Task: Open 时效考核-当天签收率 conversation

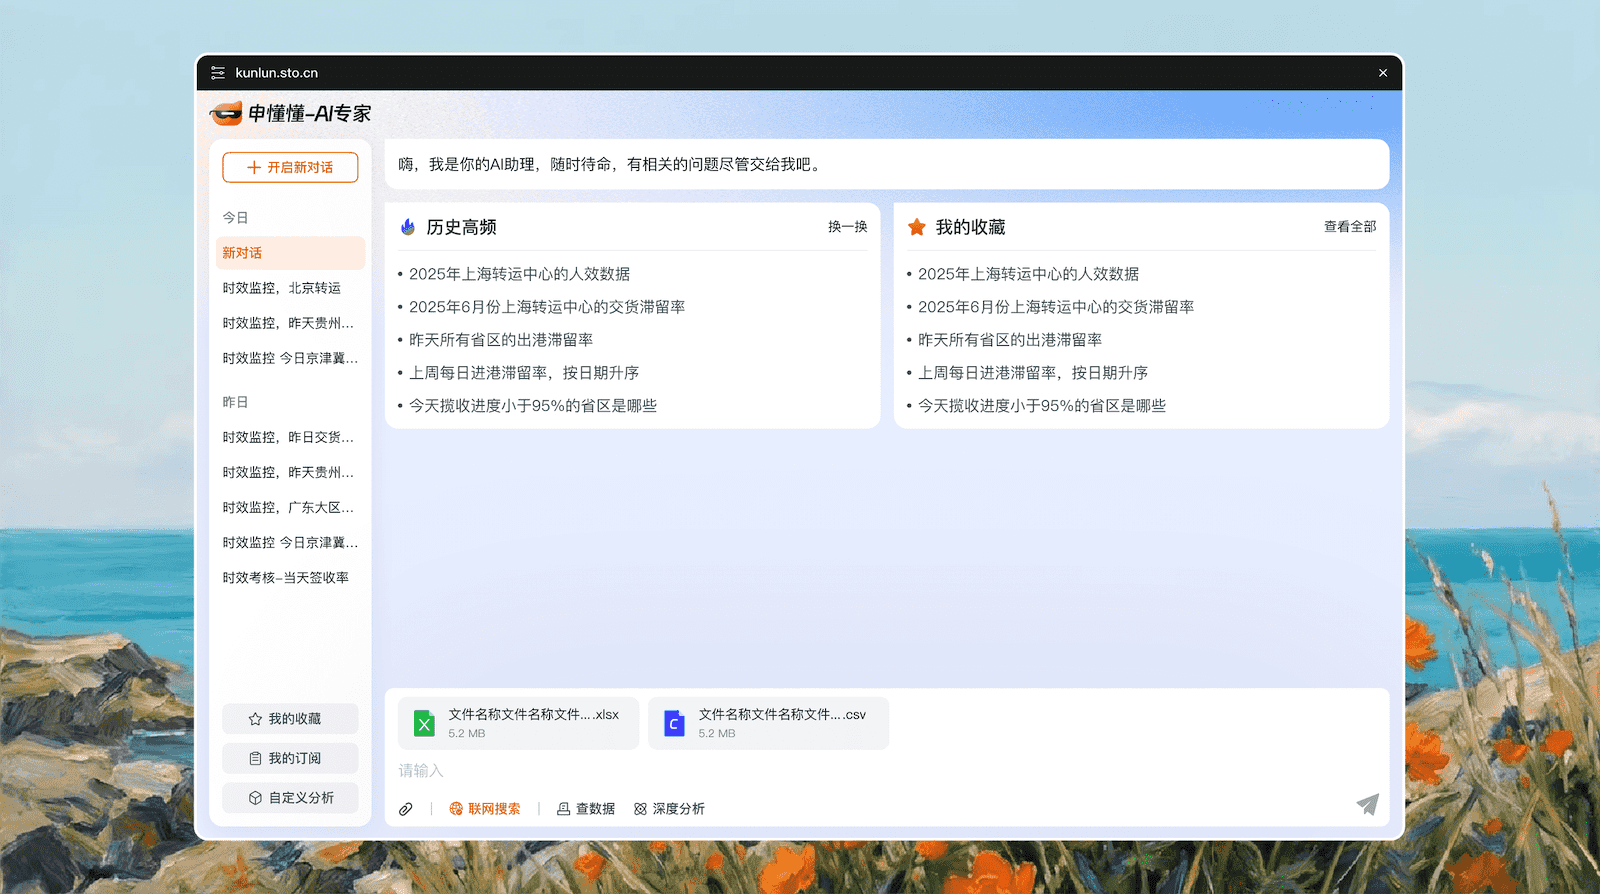Action: (x=286, y=577)
